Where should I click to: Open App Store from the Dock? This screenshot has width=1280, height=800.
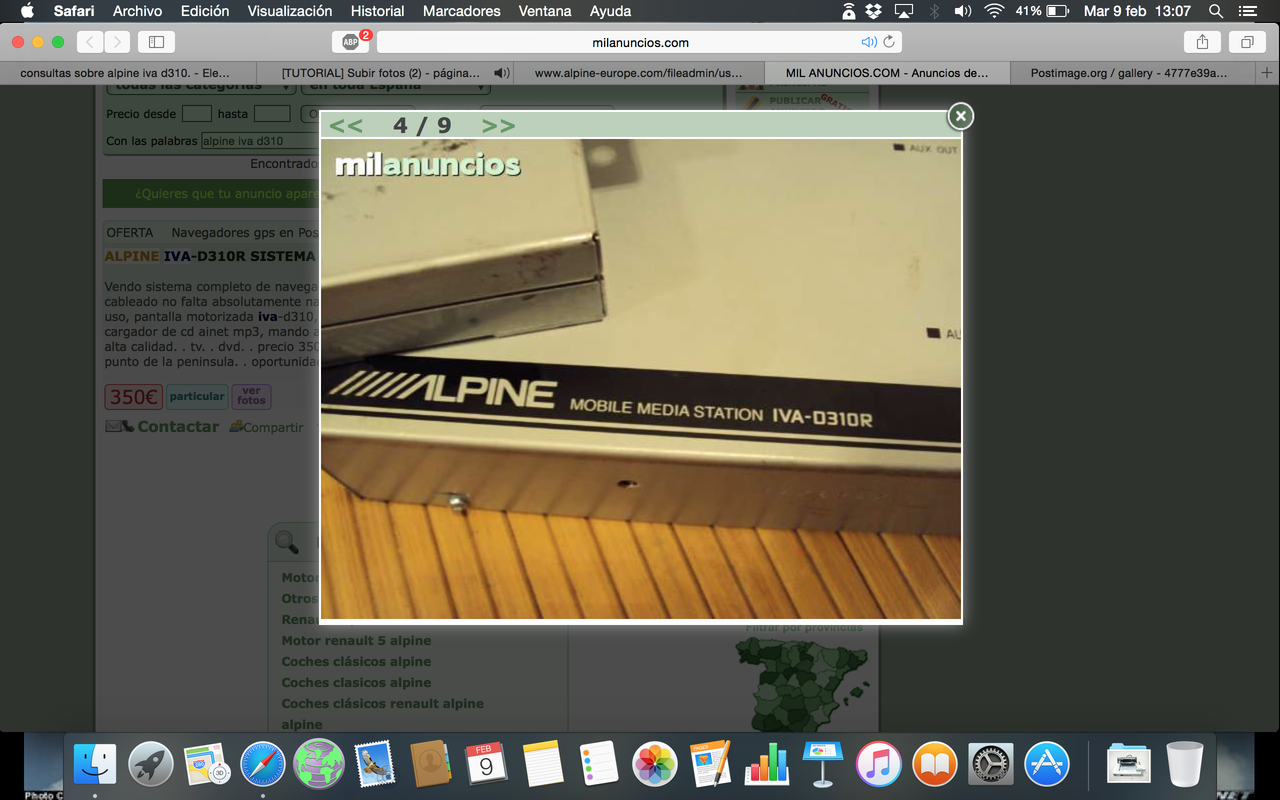pyautogui.click(x=1047, y=765)
